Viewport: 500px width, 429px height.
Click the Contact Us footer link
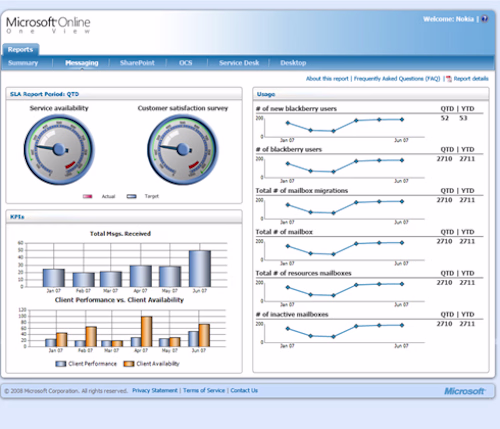click(x=244, y=390)
